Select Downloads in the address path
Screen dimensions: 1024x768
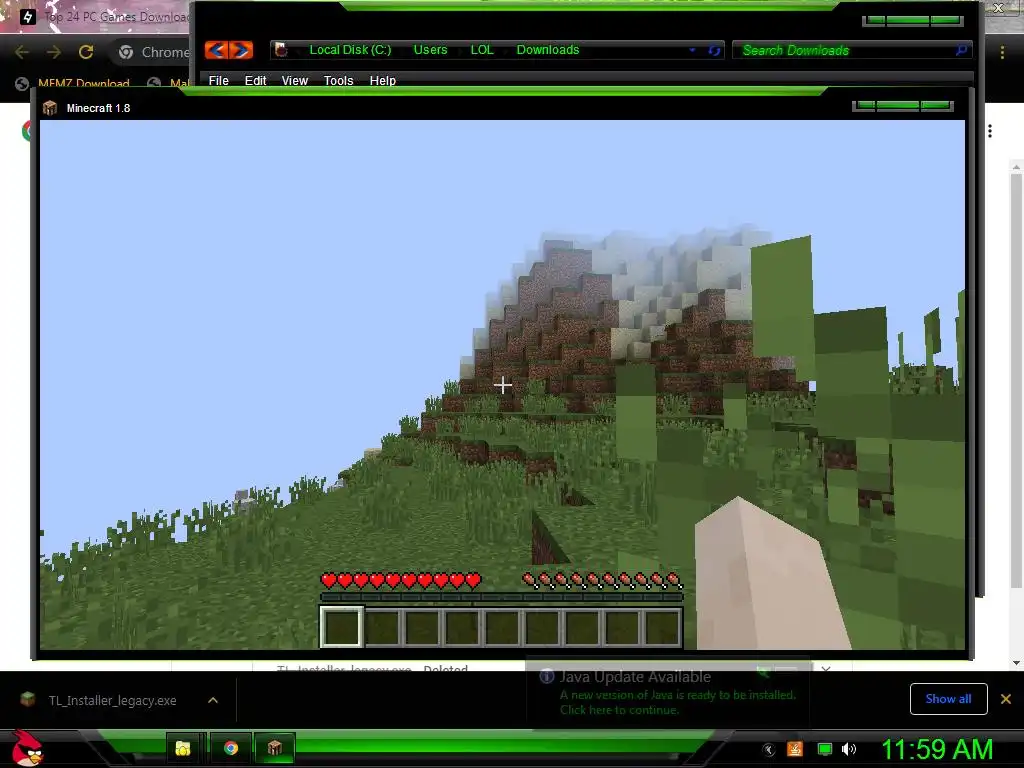(547, 50)
